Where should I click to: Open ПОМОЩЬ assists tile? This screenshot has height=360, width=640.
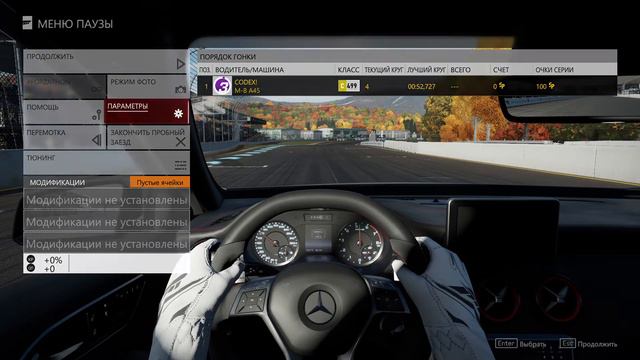tap(64, 112)
